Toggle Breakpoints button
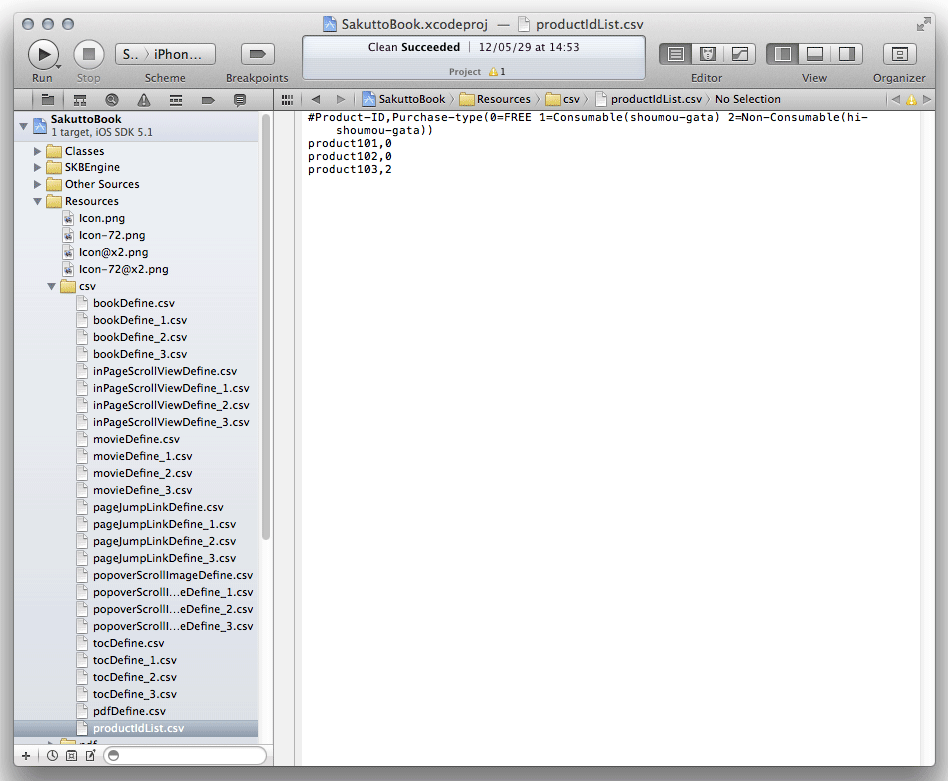Screen dimensions: 948x781 tap(258, 54)
